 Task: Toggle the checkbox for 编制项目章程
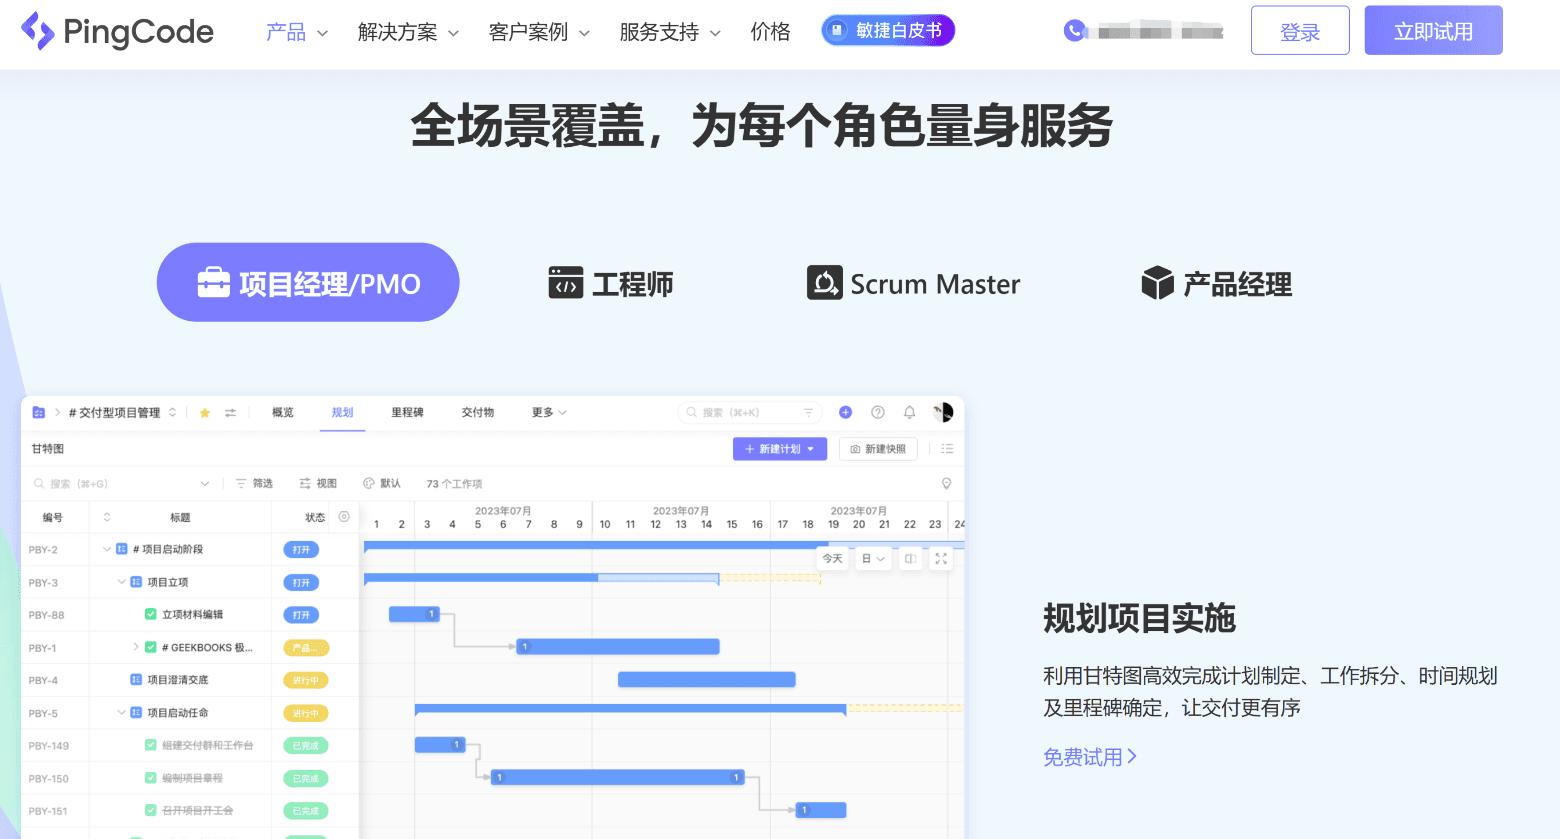[x=151, y=778]
